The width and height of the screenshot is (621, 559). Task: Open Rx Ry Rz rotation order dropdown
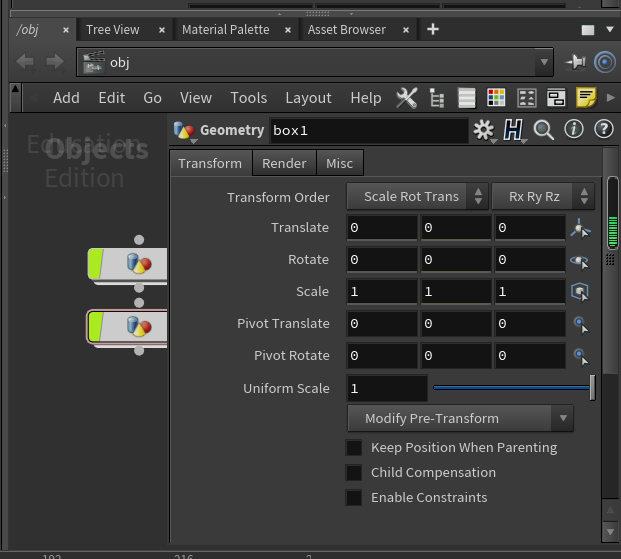tap(543, 197)
